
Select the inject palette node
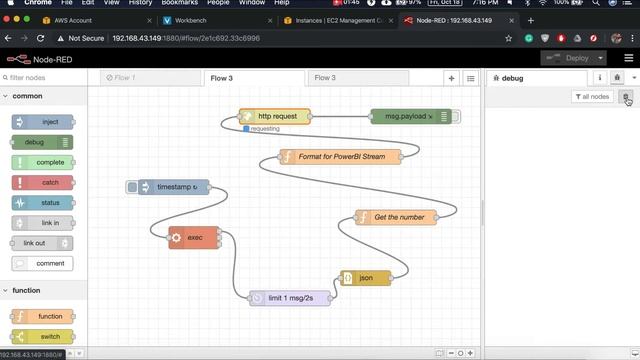[42, 122]
